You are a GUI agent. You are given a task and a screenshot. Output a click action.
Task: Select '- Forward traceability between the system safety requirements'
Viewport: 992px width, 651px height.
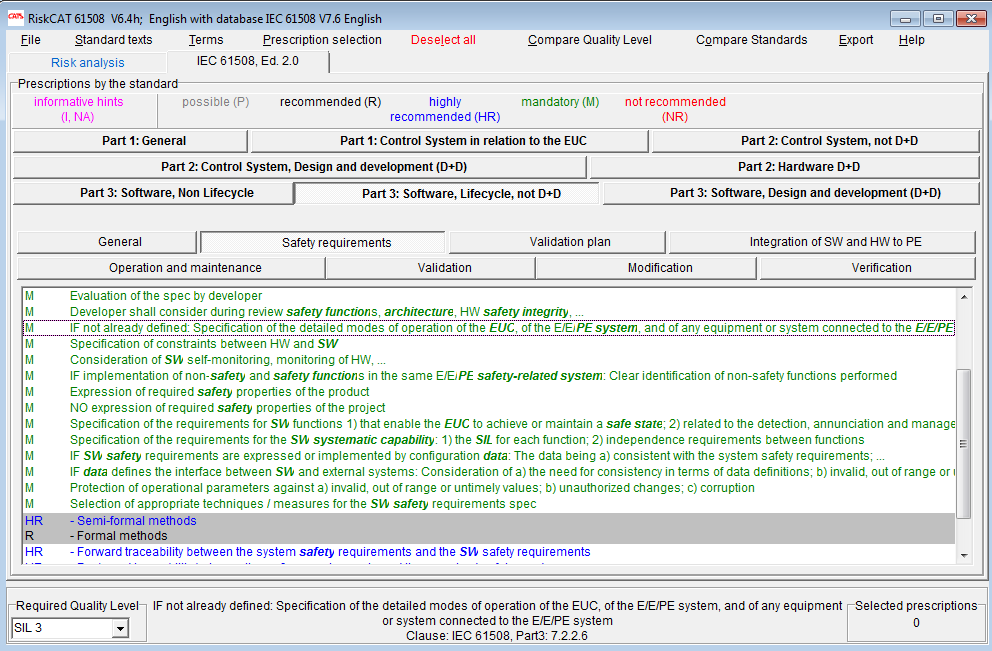(488, 552)
